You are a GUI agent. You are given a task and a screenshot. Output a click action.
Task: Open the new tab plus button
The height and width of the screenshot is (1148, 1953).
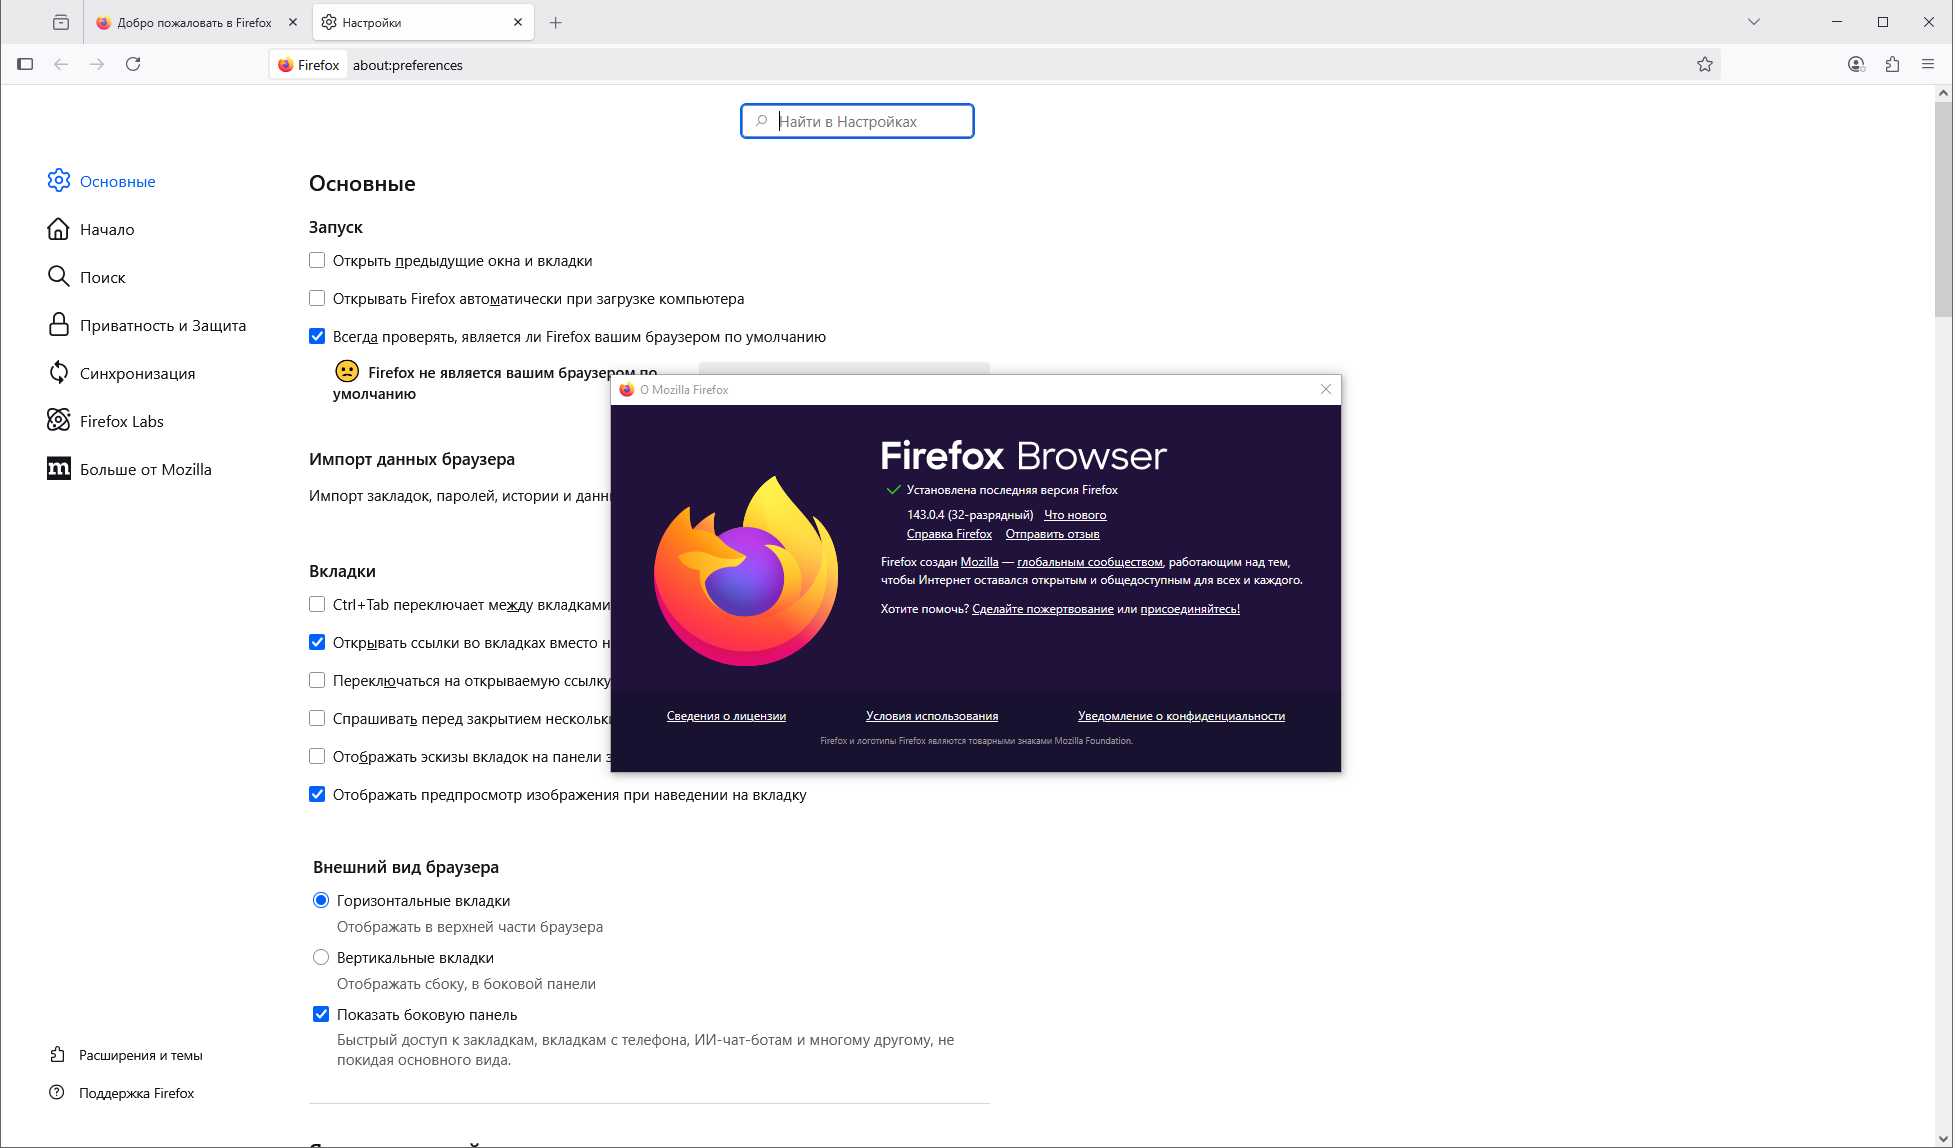556,22
